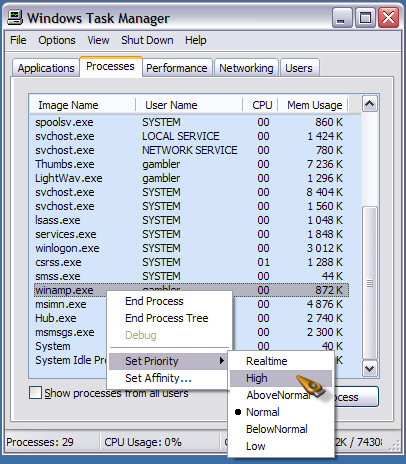Image resolution: width=406 pixels, height=464 pixels.
Task: Click the 7 236 K memory value
Action: click(x=325, y=164)
